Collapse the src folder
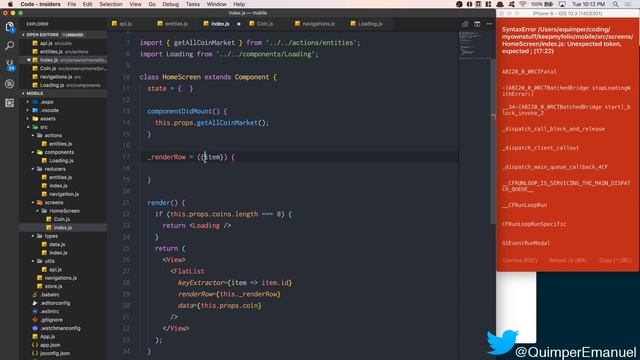 28,127
